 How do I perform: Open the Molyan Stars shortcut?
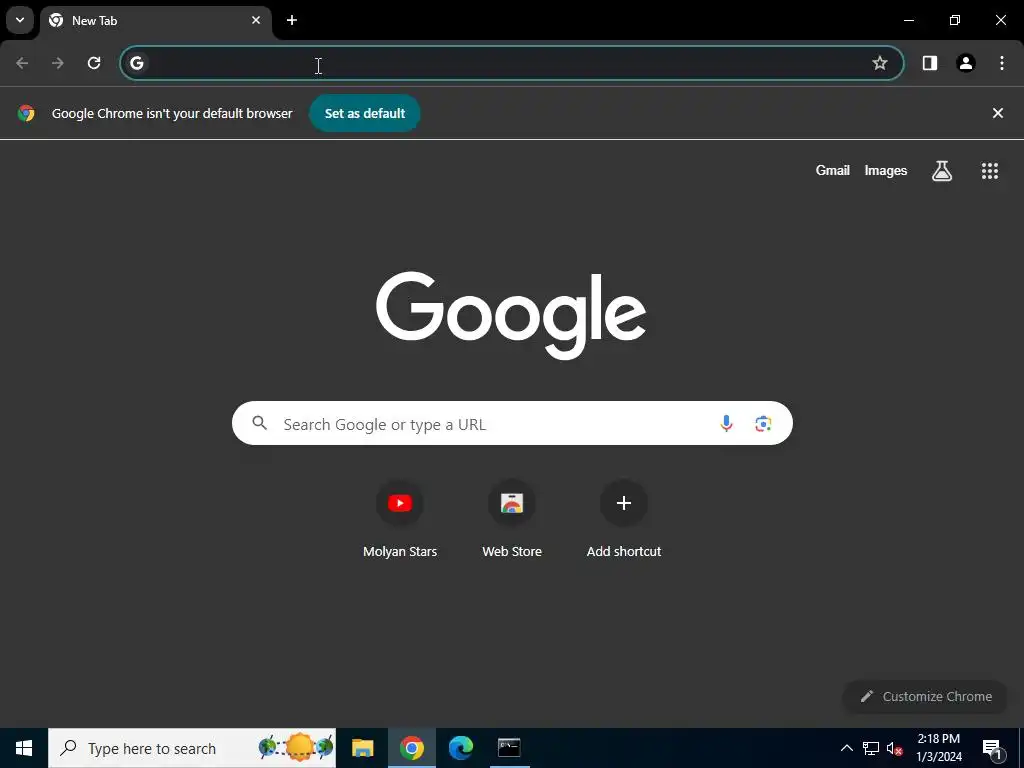400,519
